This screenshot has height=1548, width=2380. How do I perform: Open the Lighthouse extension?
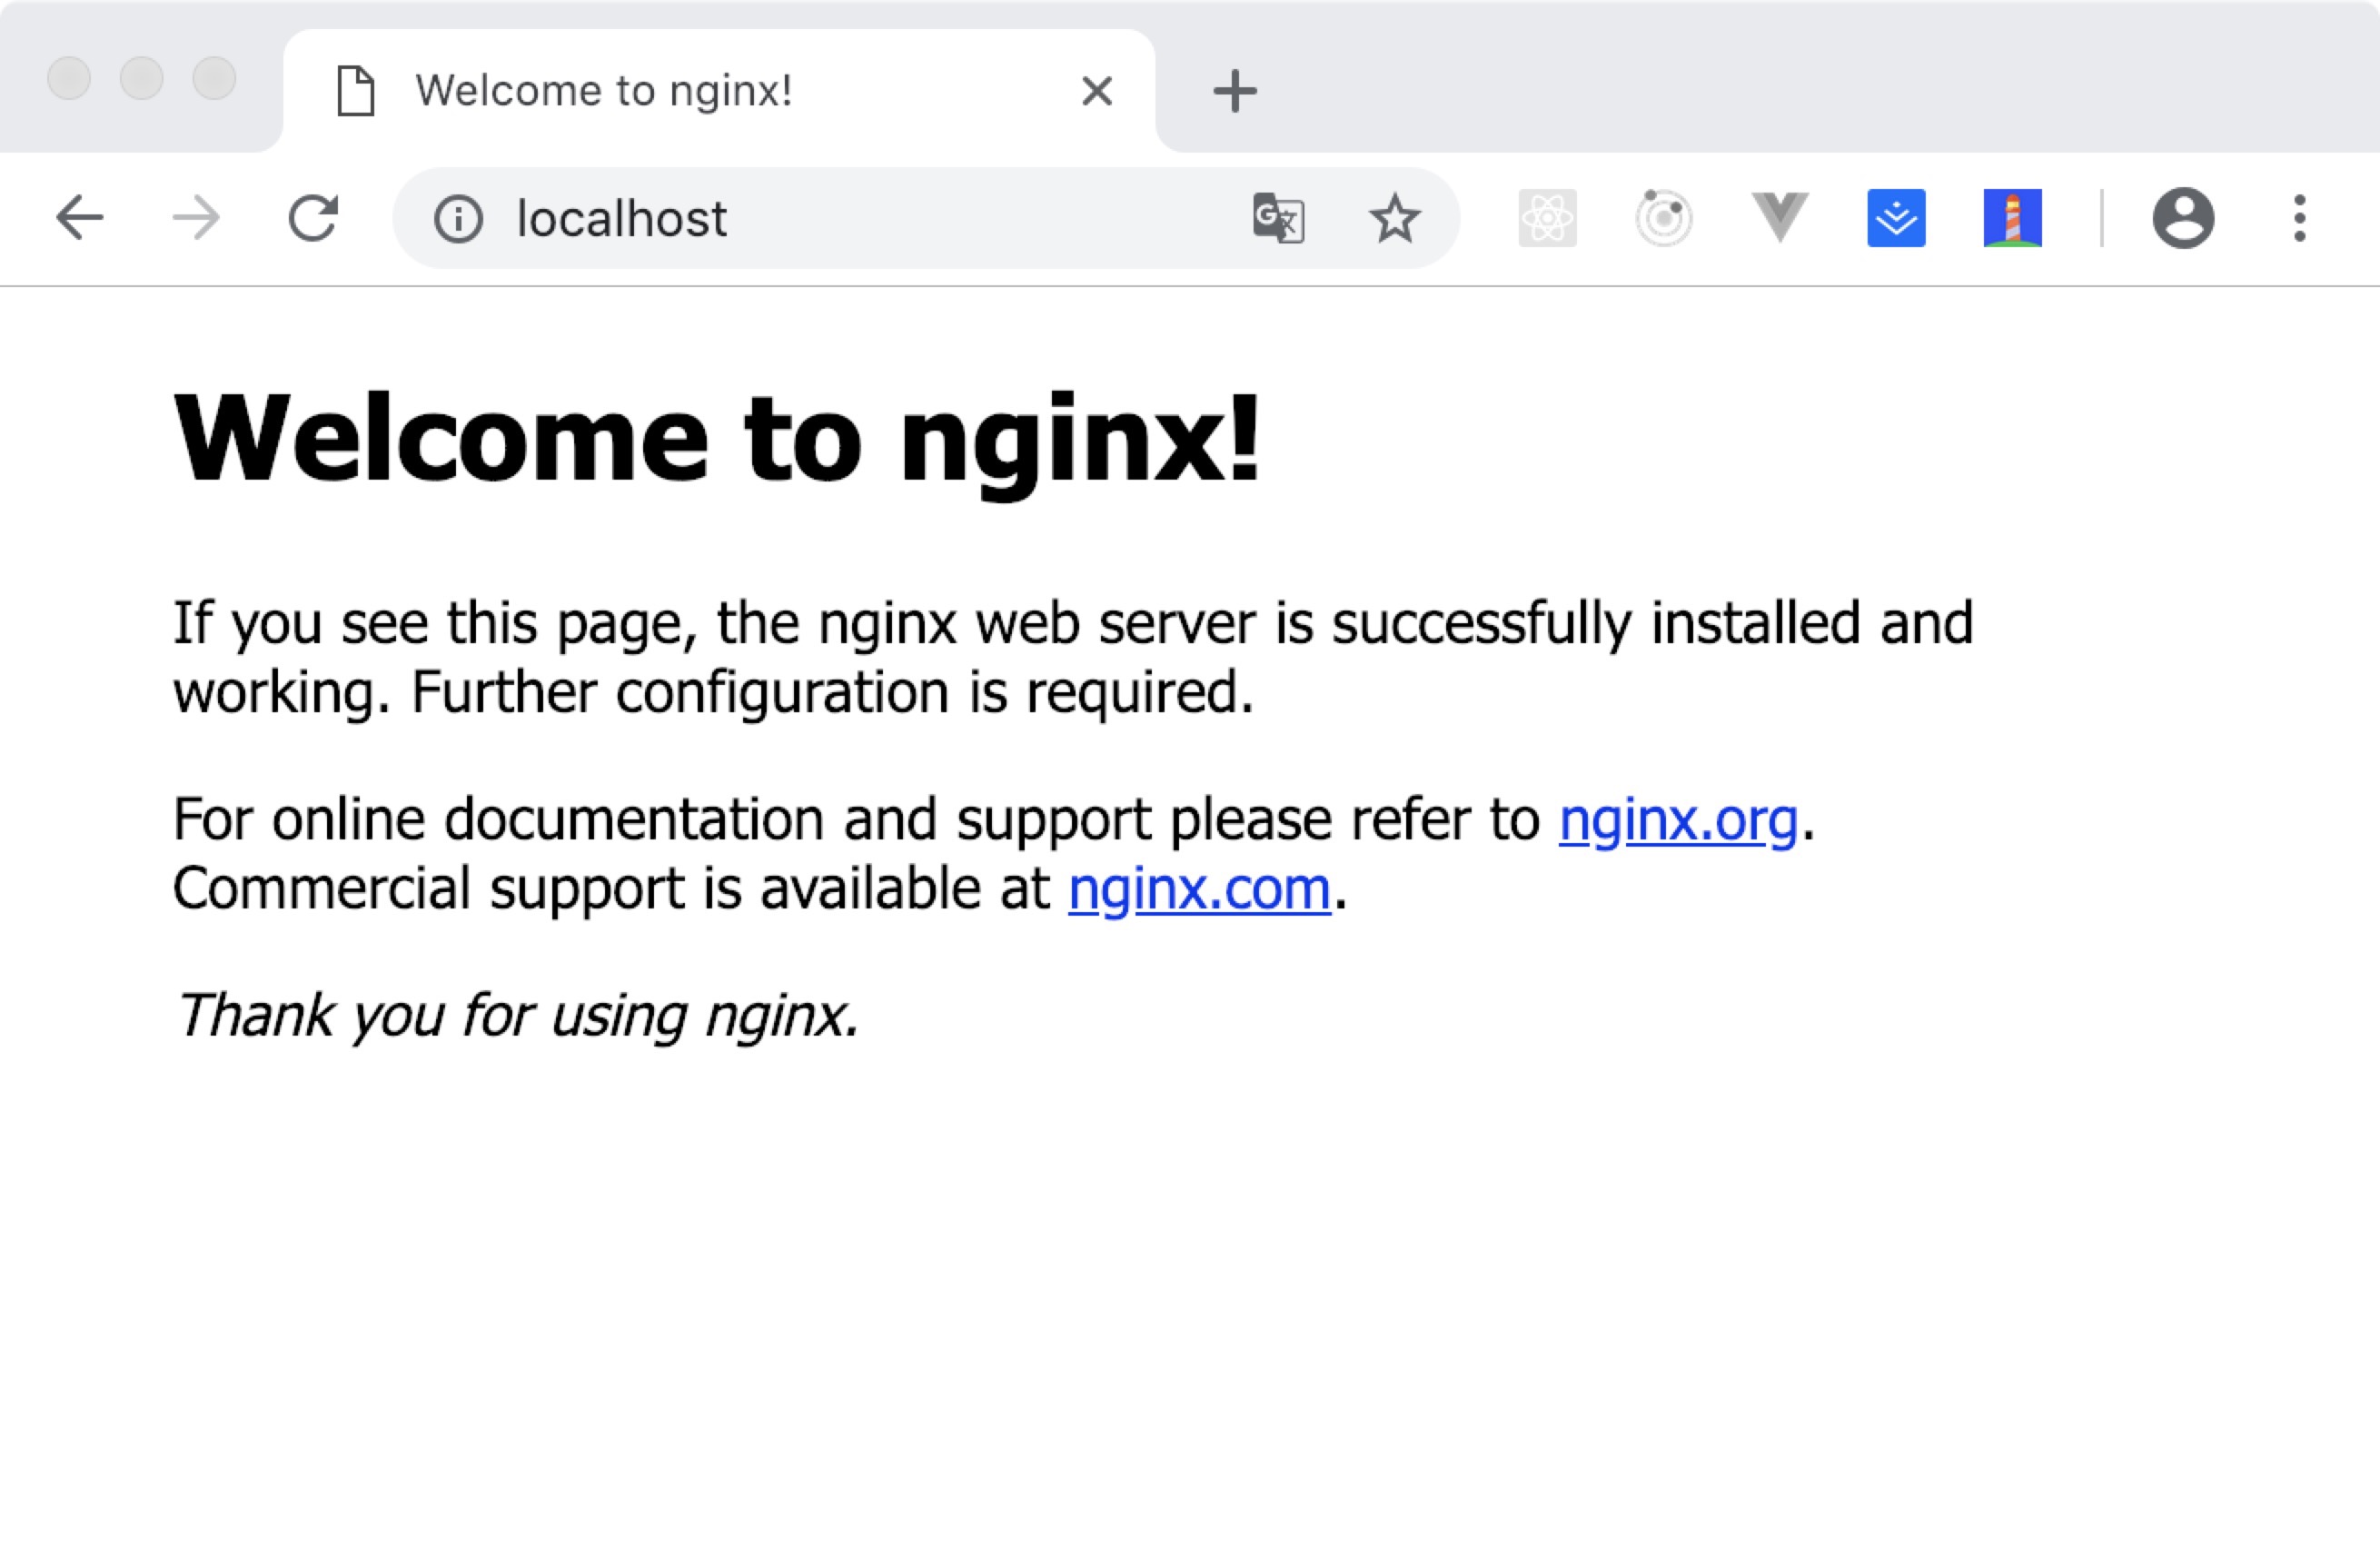pyautogui.click(x=2012, y=218)
